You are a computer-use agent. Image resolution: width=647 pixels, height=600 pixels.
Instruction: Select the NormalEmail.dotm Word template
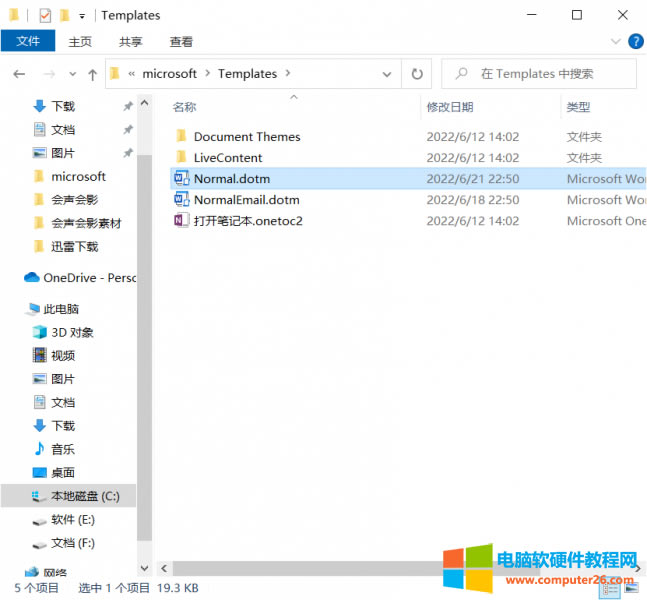[246, 200]
